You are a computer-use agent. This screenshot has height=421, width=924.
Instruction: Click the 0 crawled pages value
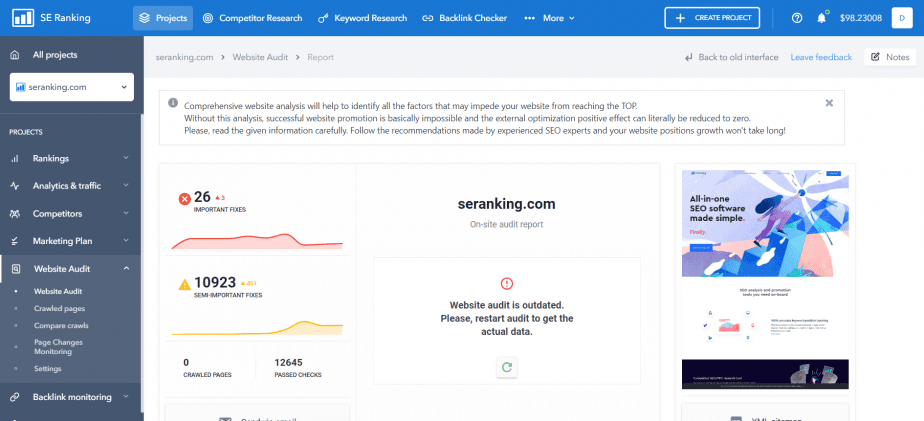[x=186, y=363]
